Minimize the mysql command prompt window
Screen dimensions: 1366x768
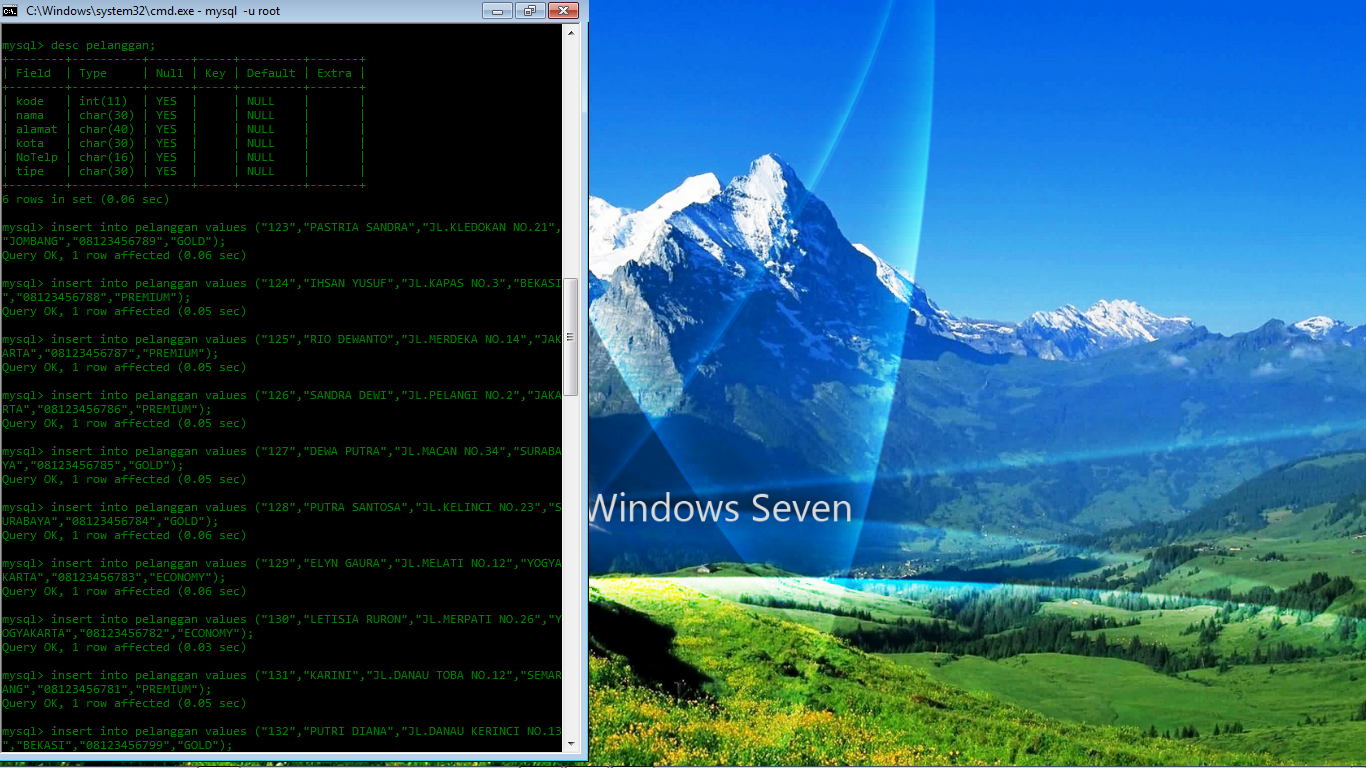click(x=497, y=11)
